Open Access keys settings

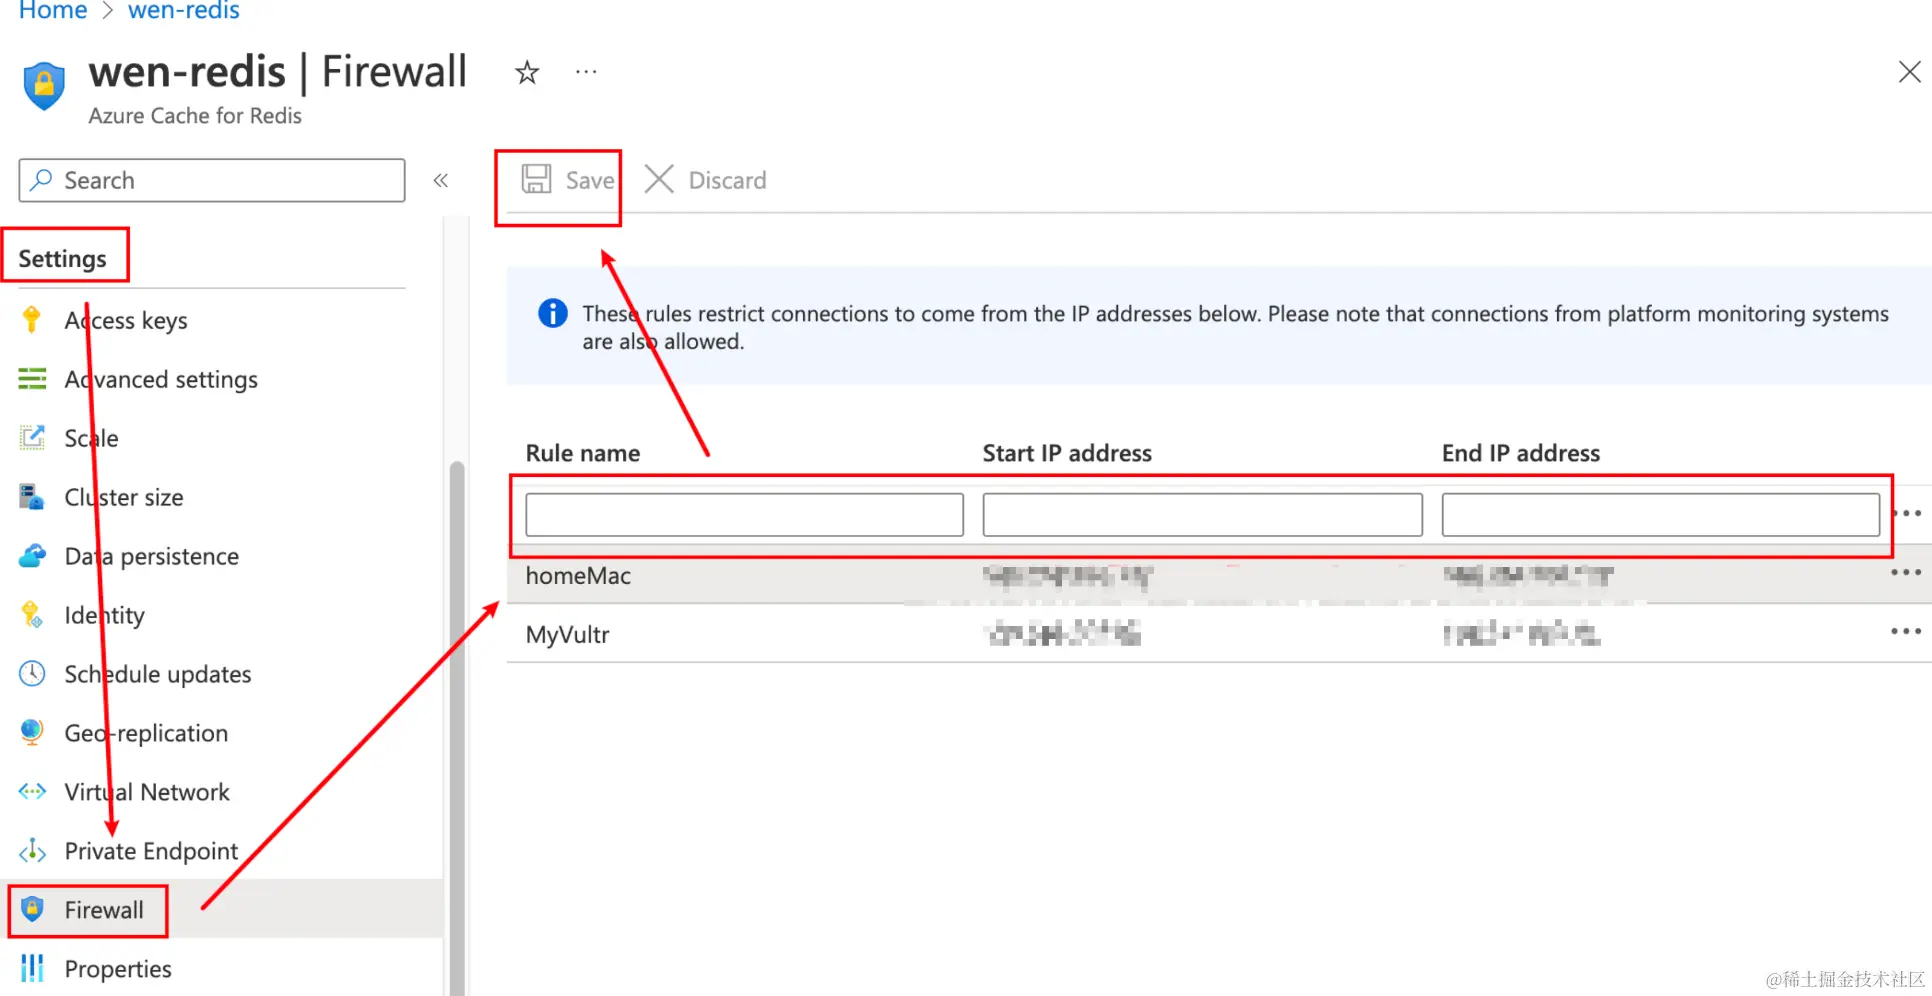[x=126, y=320]
